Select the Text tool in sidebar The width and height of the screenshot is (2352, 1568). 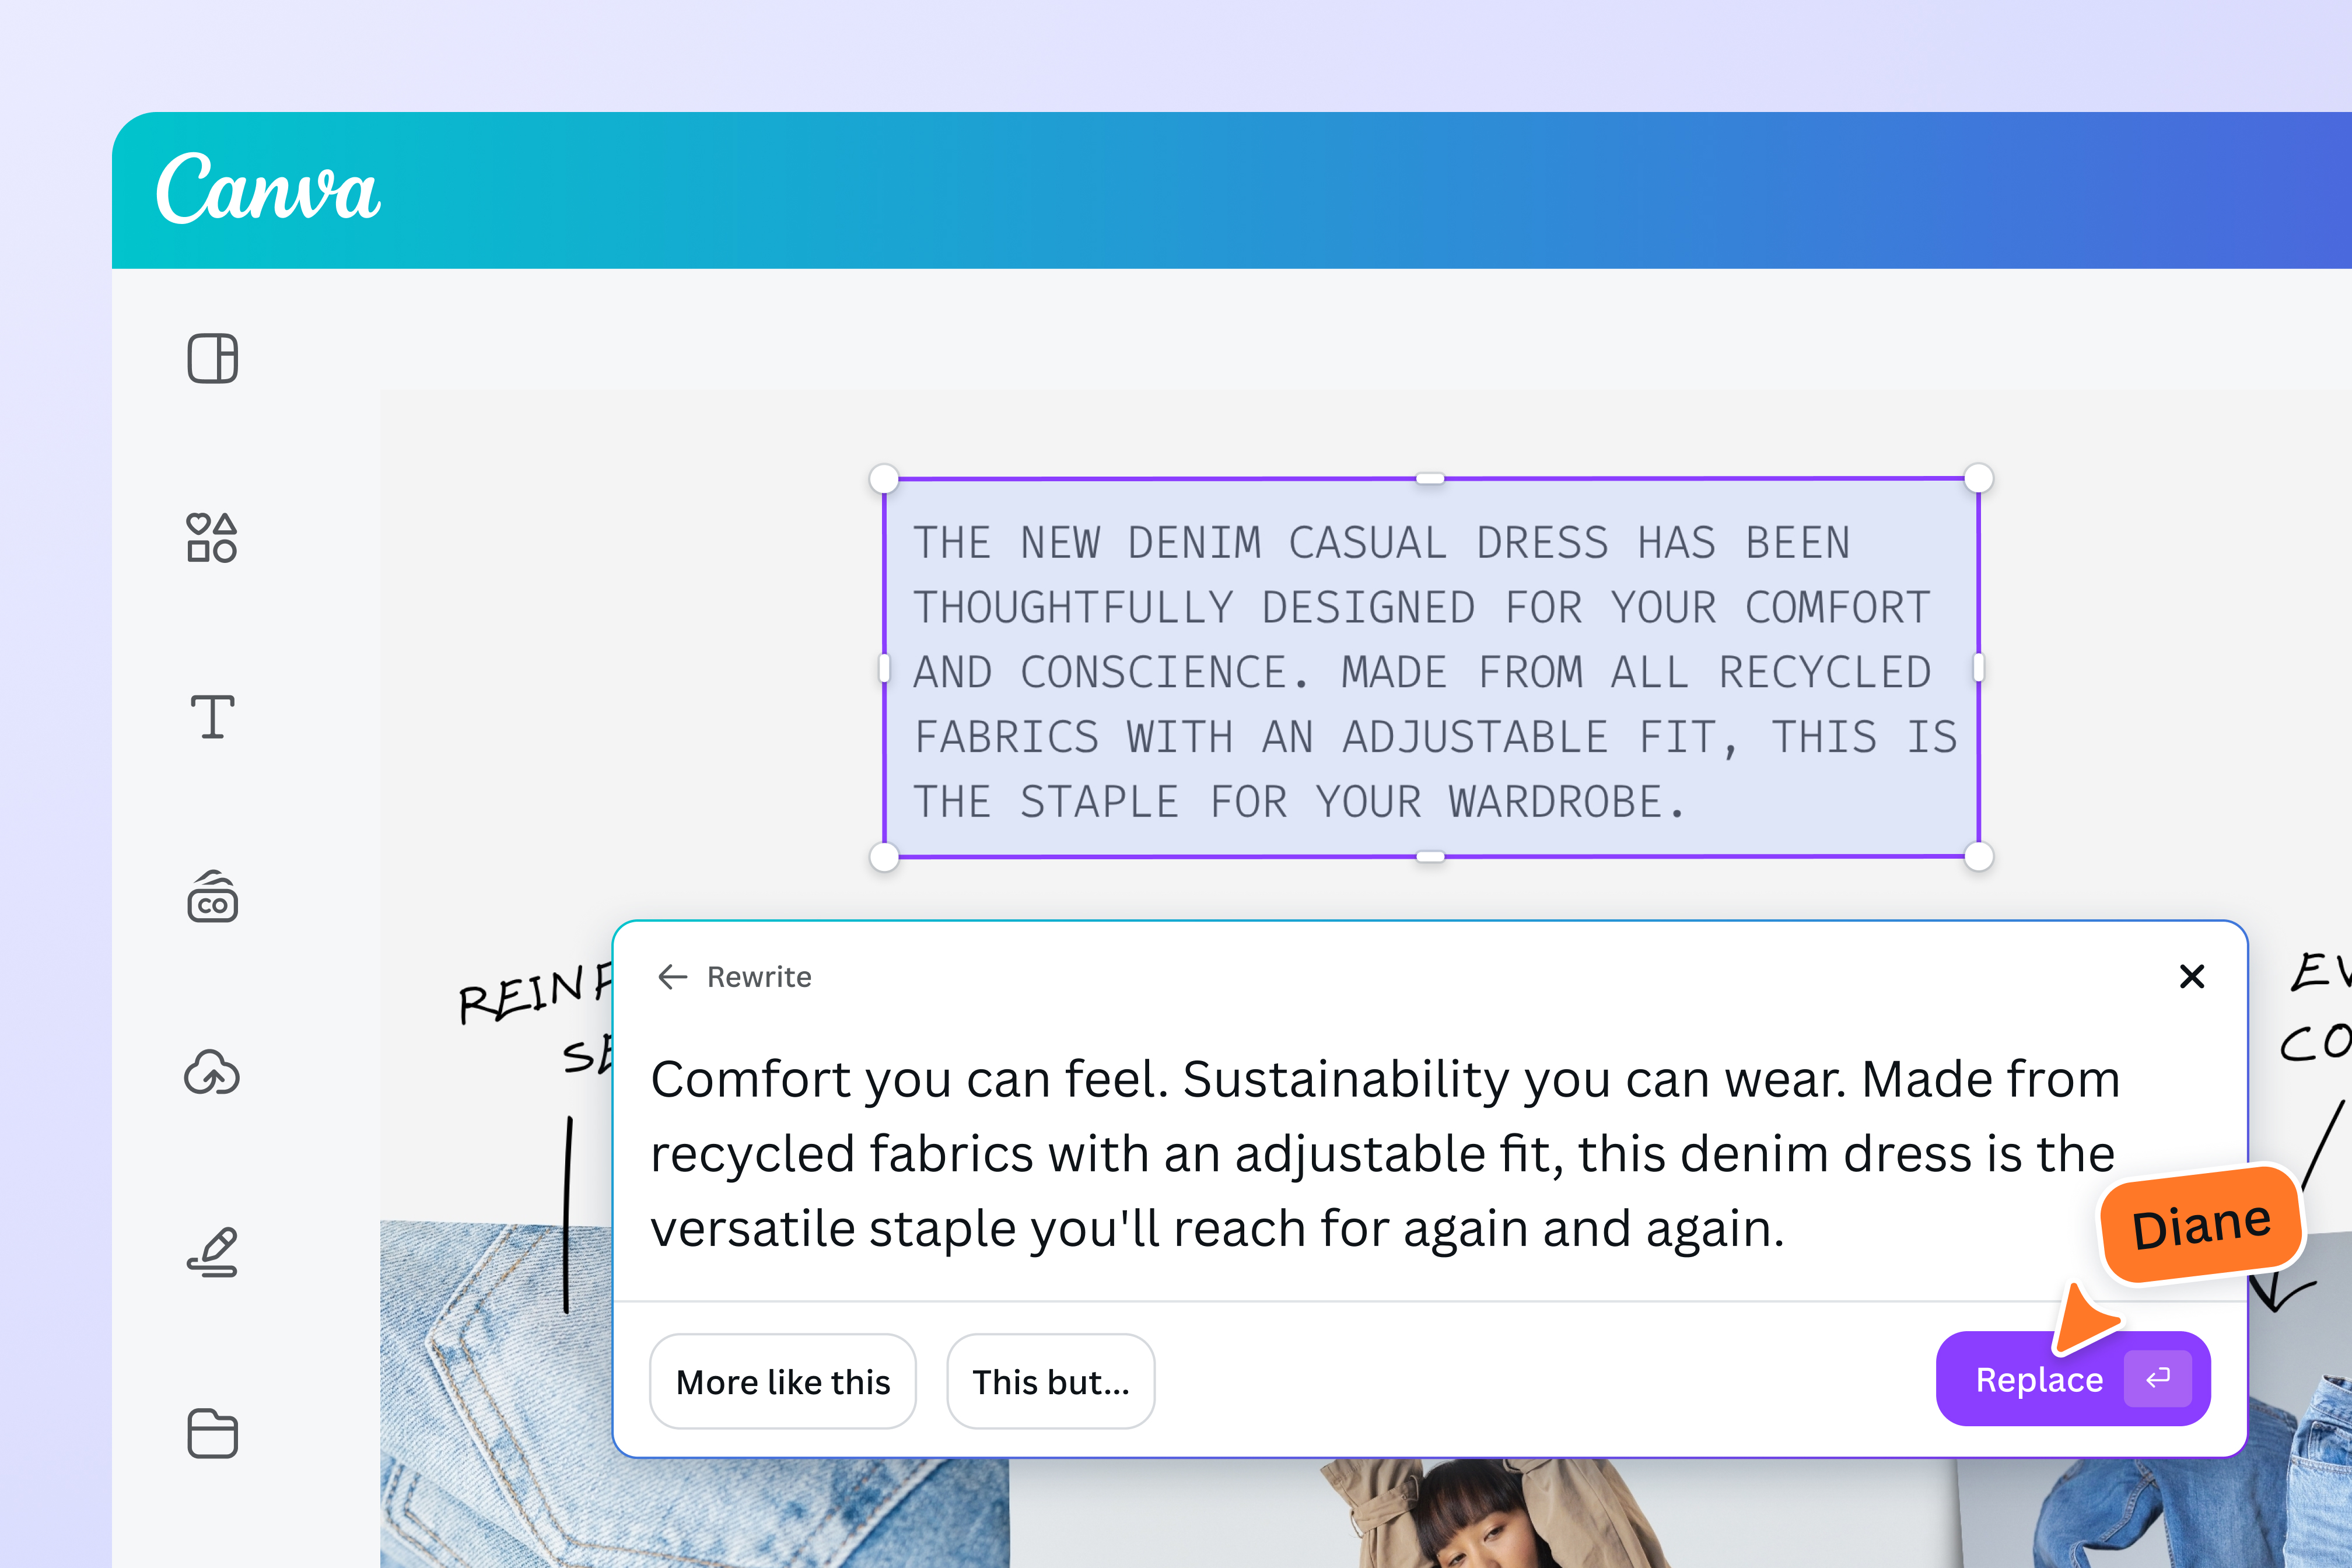tap(212, 717)
